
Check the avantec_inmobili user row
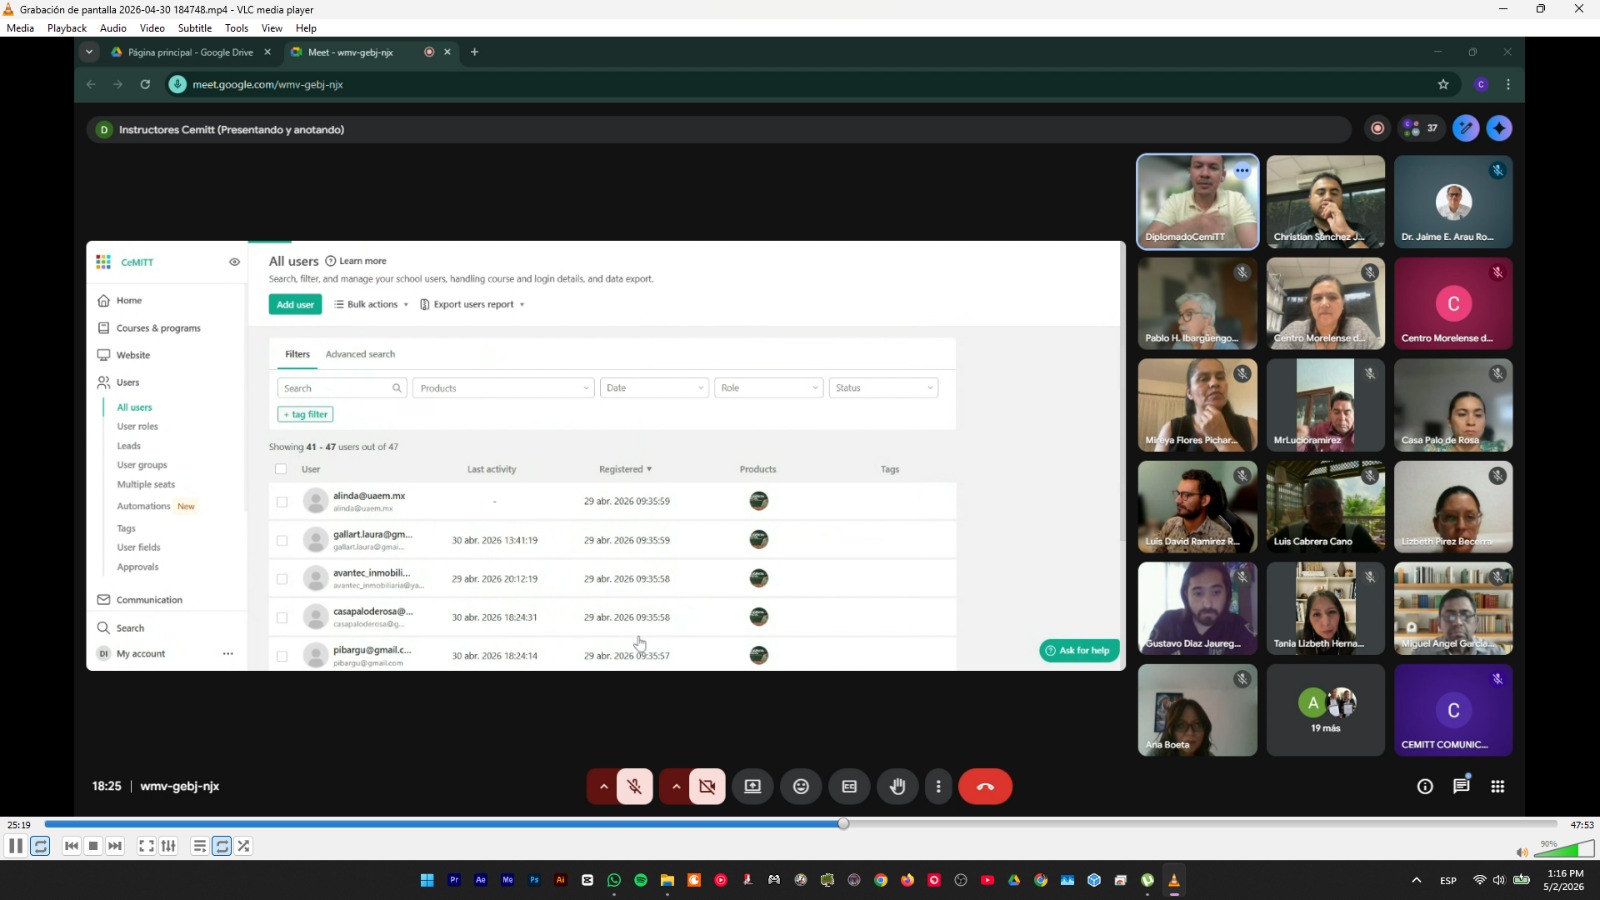tap(282, 579)
